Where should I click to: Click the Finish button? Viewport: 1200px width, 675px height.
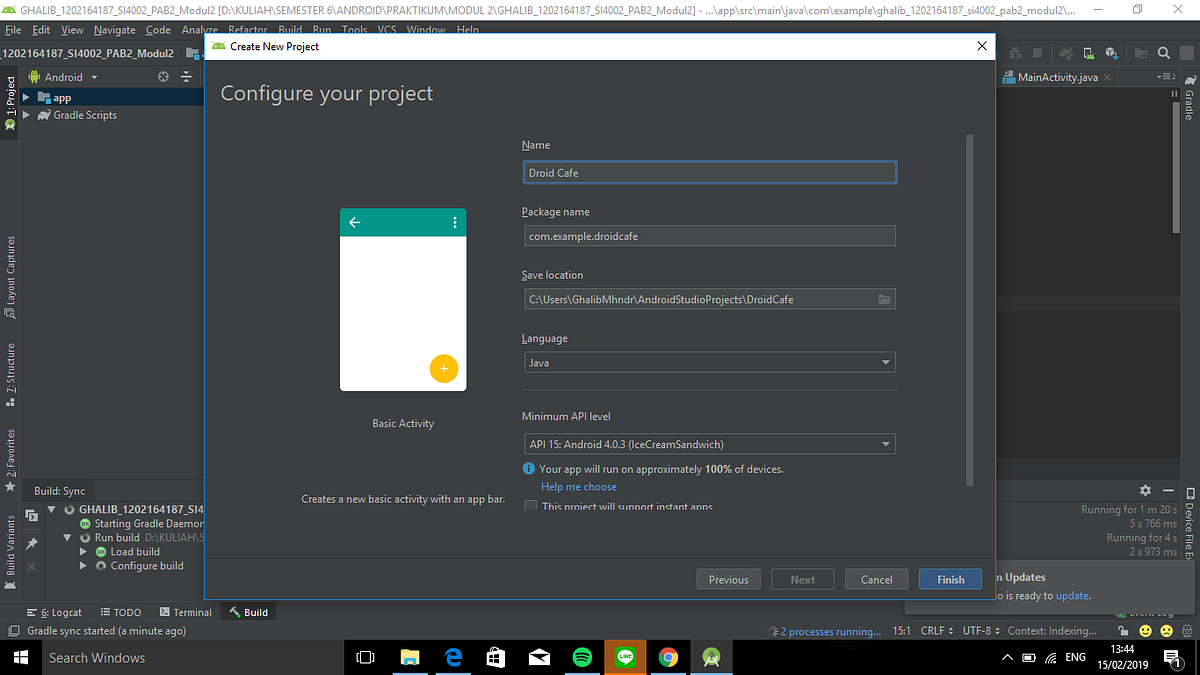[949, 579]
